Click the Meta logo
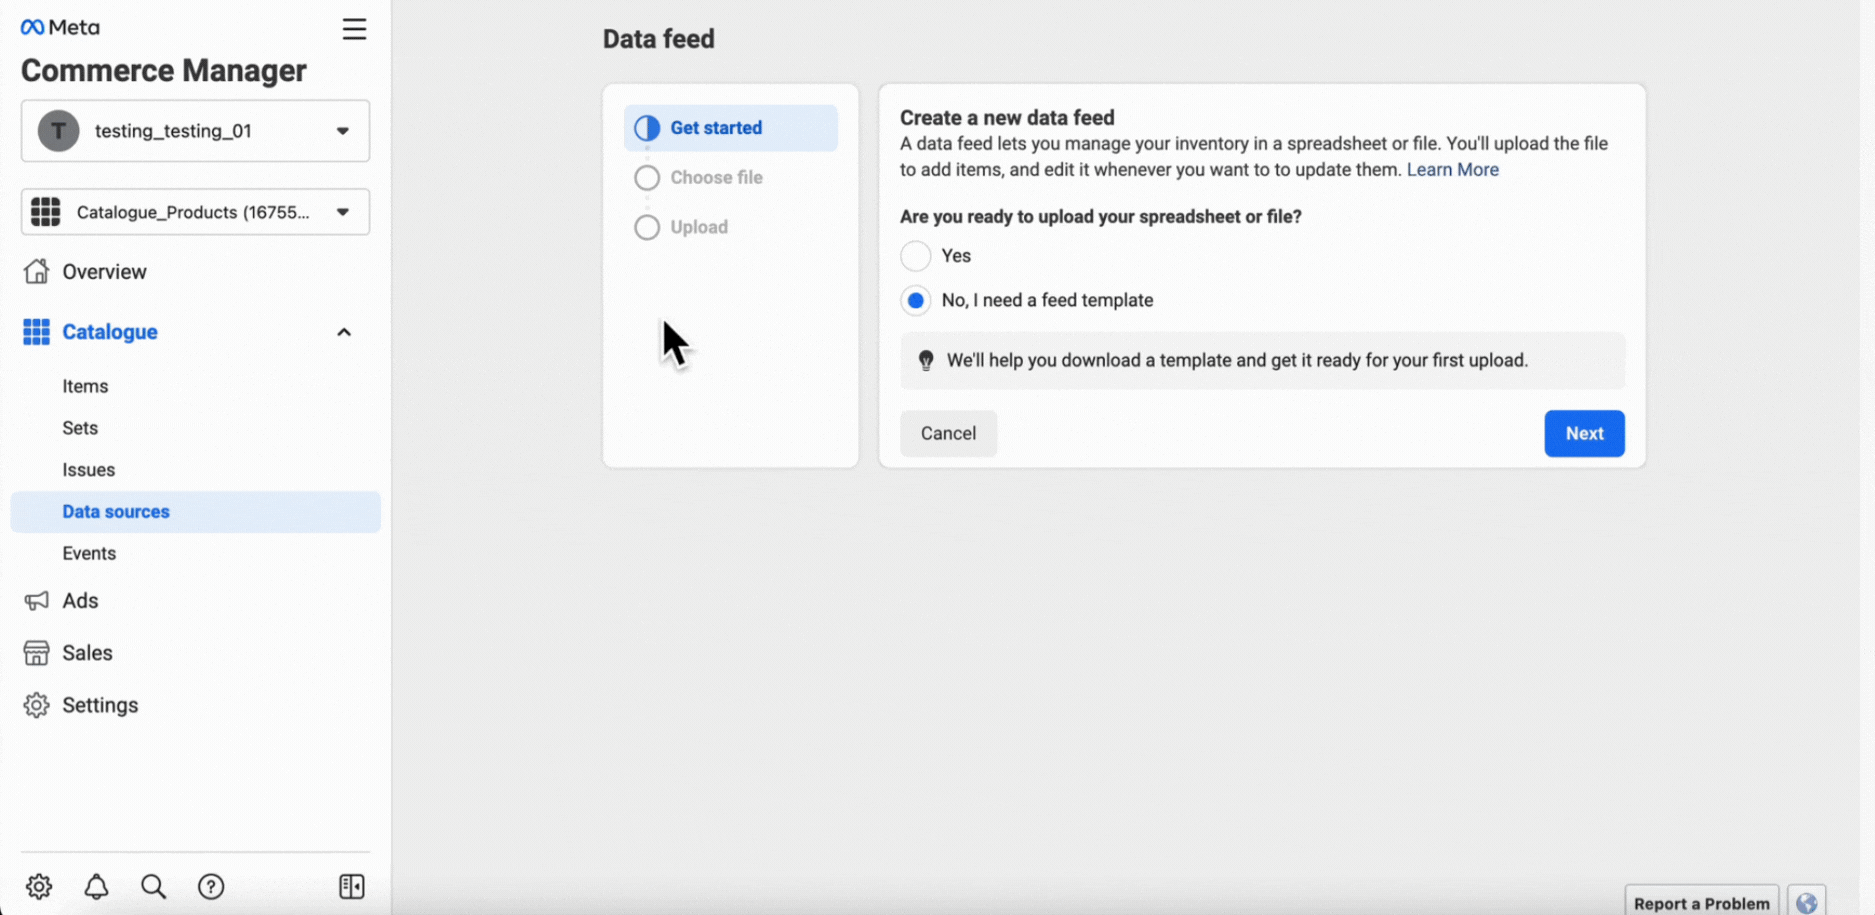 [x=60, y=27]
